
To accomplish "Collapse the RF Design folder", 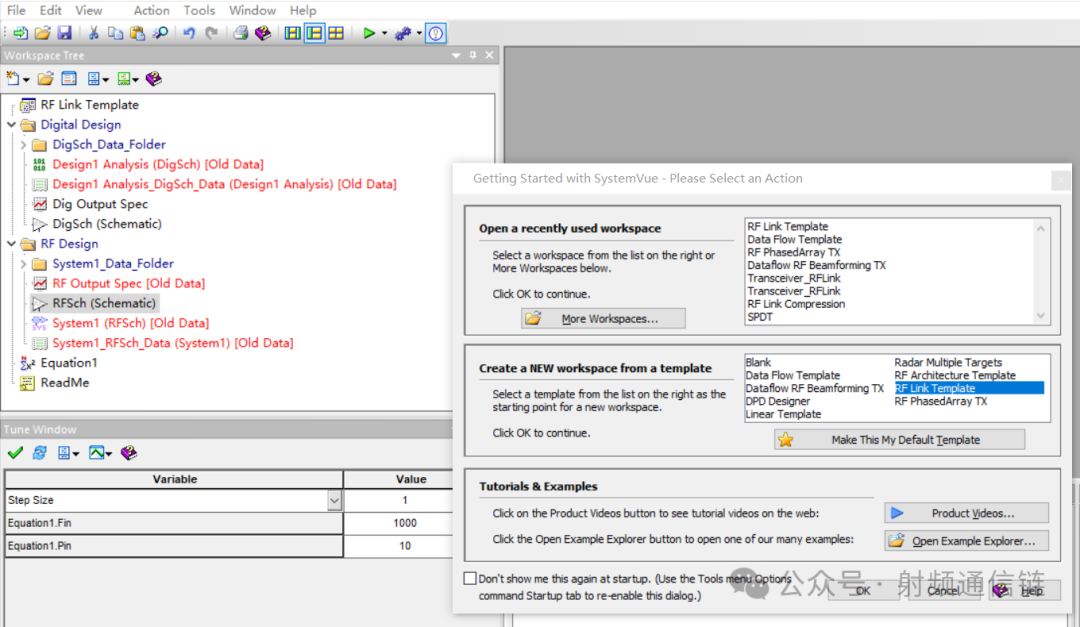I will pos(11,244).
